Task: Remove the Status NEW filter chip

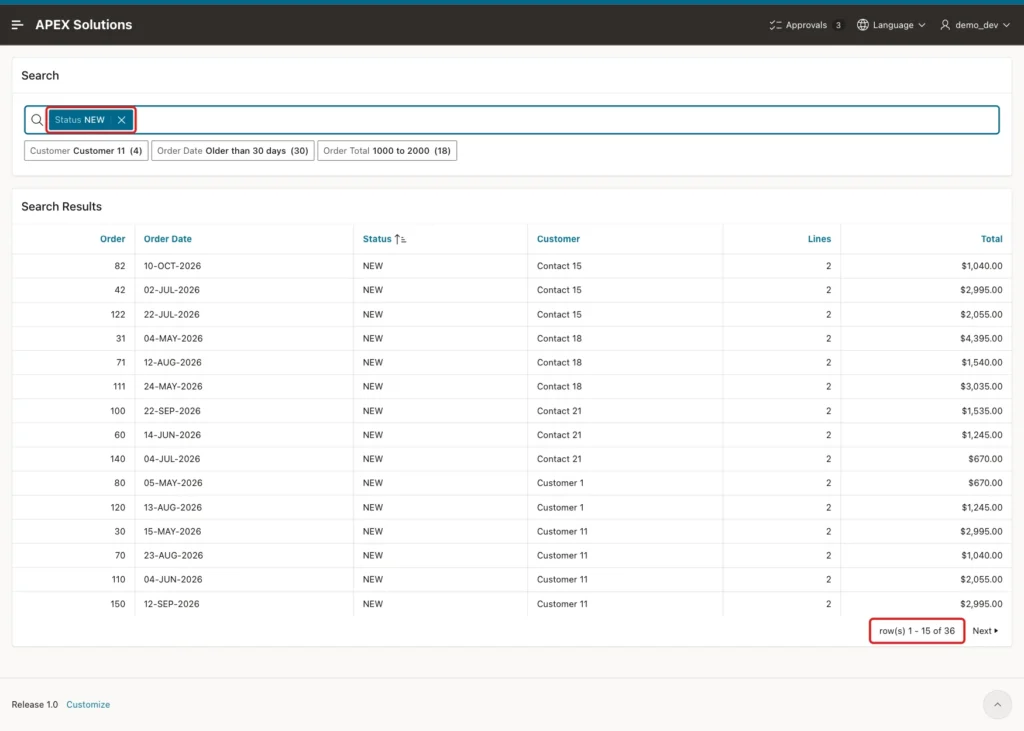Action: click(x=121, y=120)
